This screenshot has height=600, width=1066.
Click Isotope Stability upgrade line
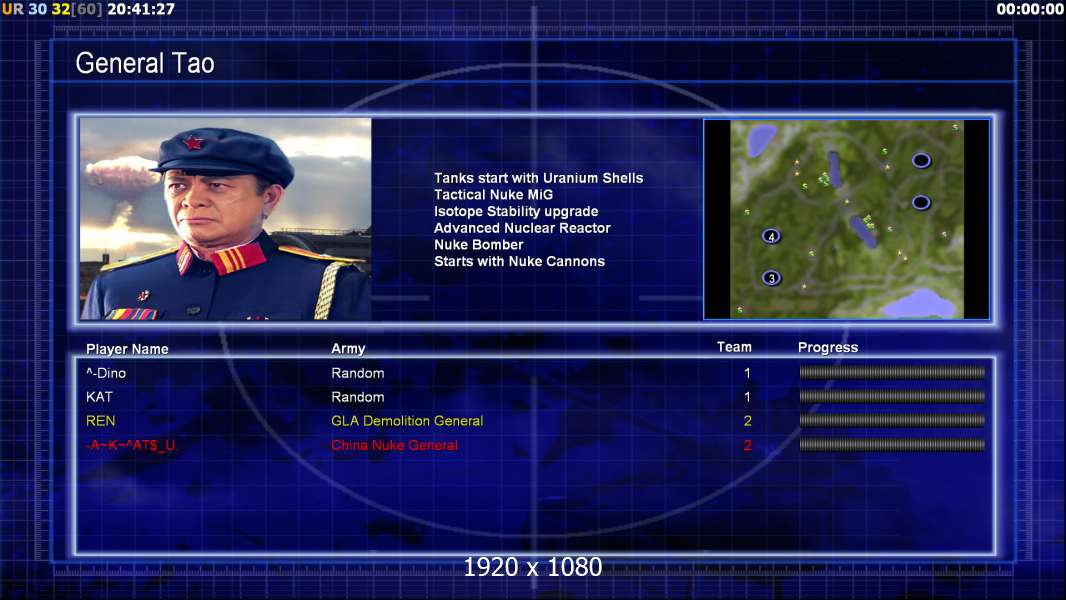[516, 211]
